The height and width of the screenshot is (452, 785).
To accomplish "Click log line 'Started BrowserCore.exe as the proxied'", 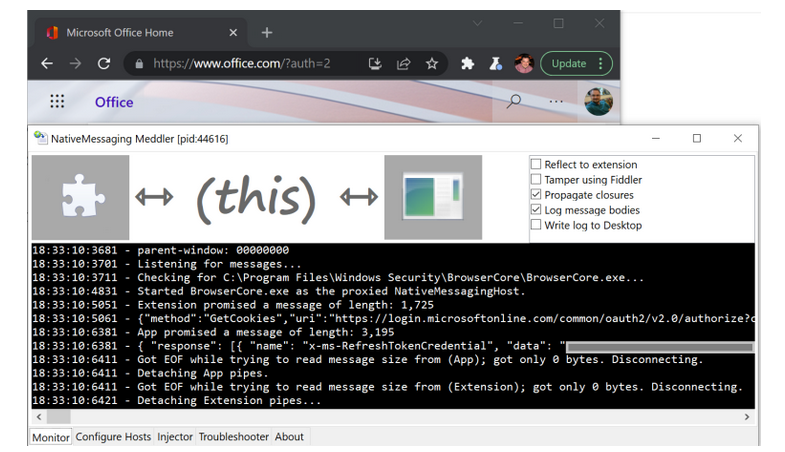I will [x=278, y=291].
